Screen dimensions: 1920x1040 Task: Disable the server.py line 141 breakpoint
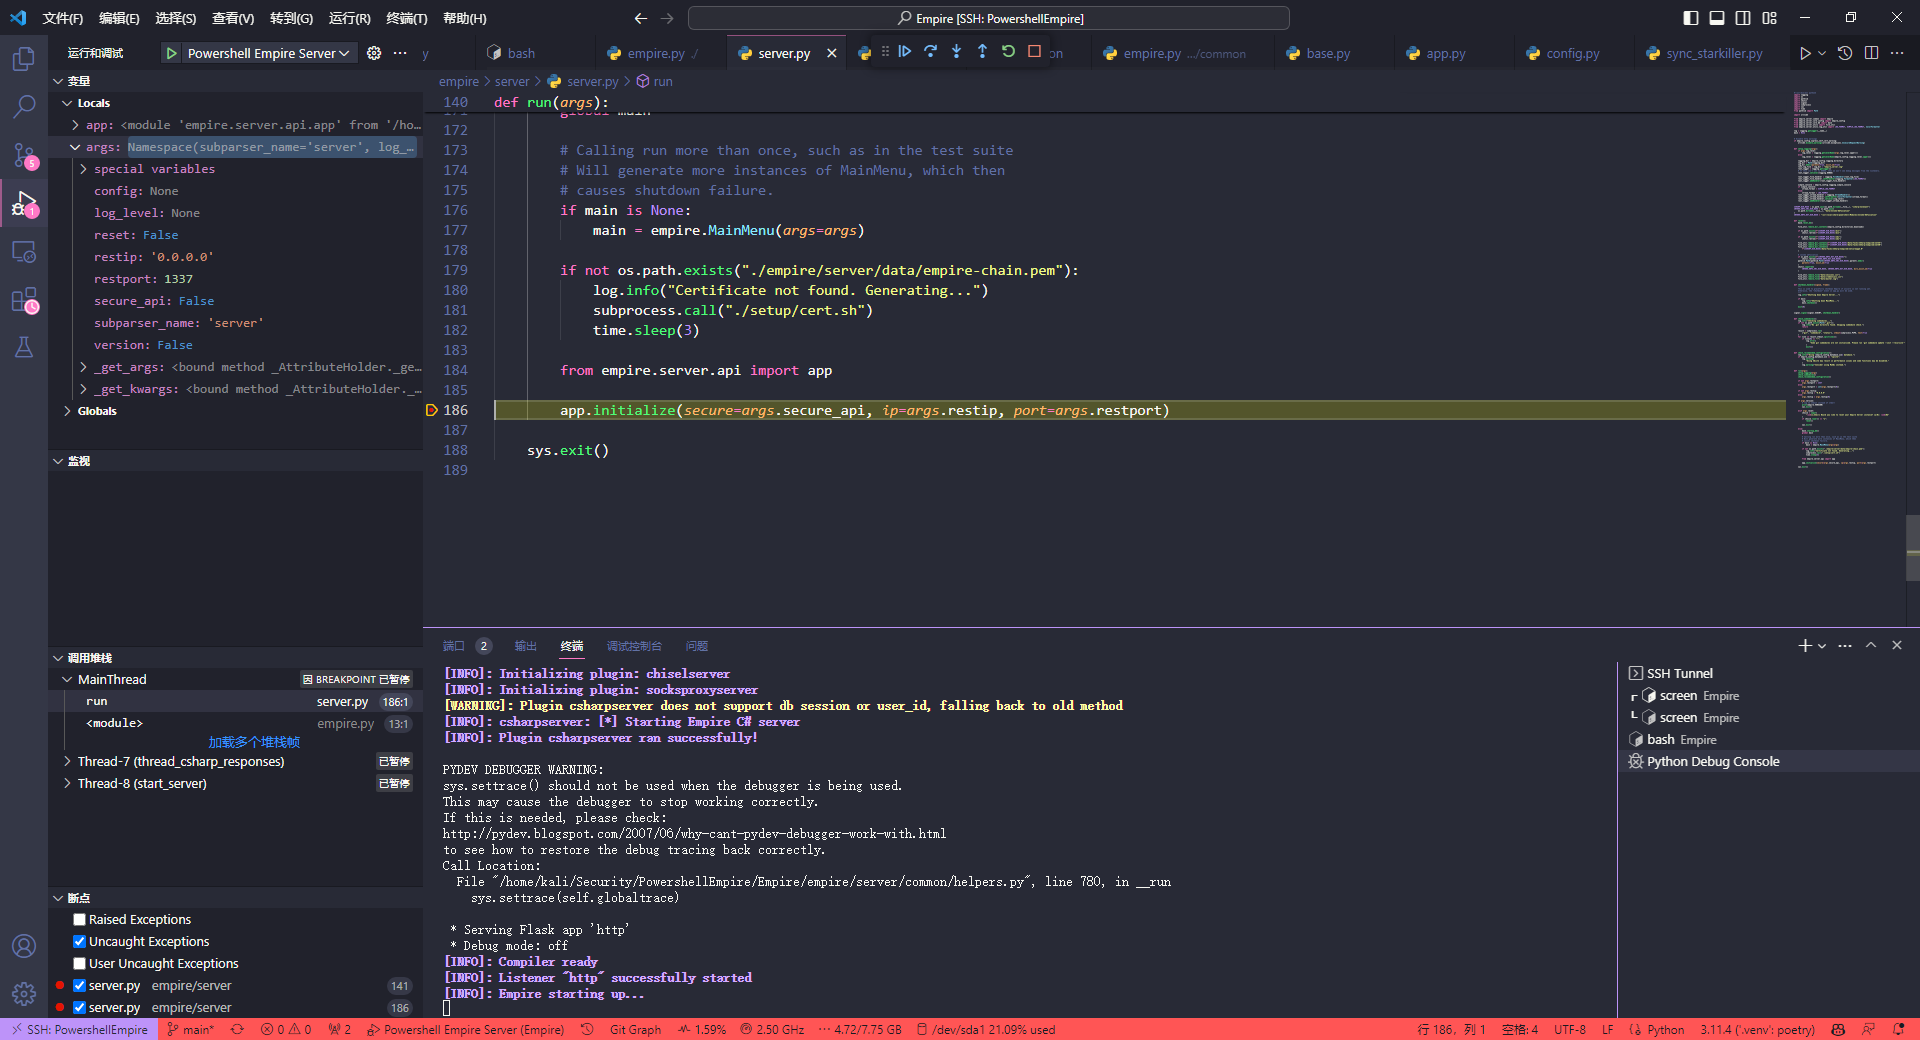[79, 986]
